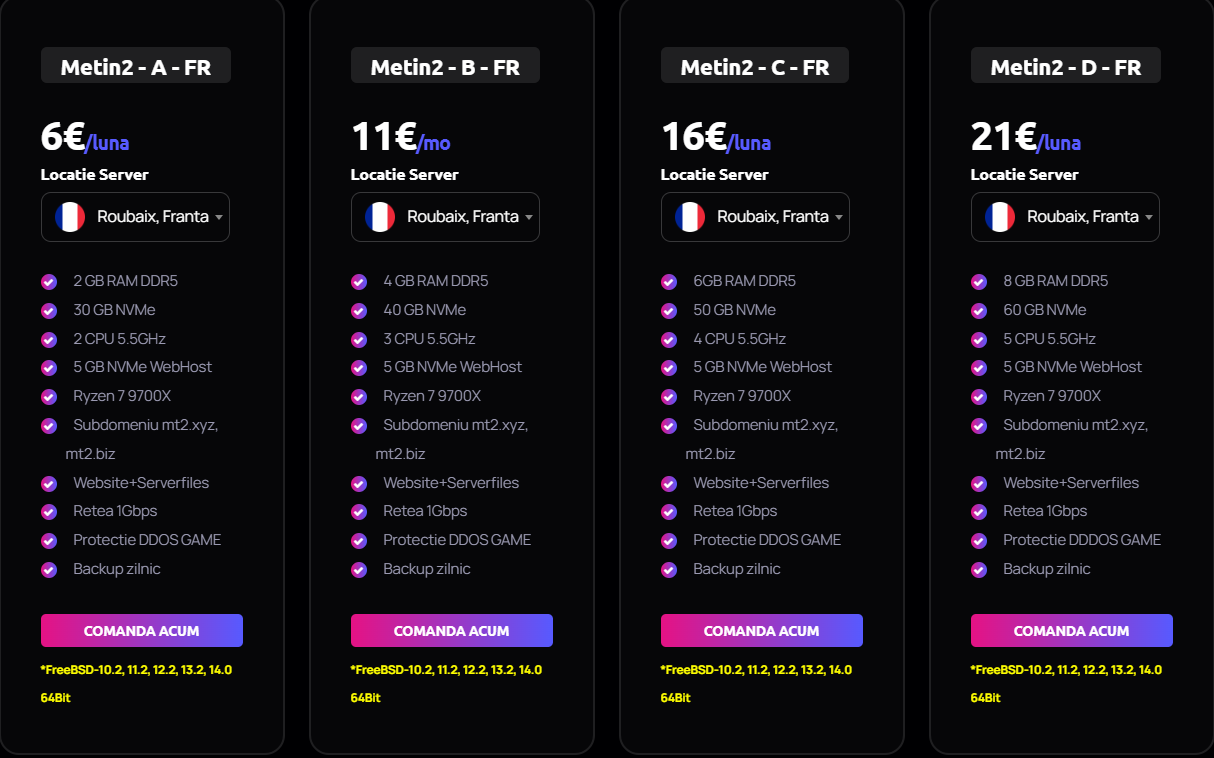Screen dimensions: 1214x758
Task: Click the check icon next to 8 GB RAM DDR5
Action: point(979,282)
